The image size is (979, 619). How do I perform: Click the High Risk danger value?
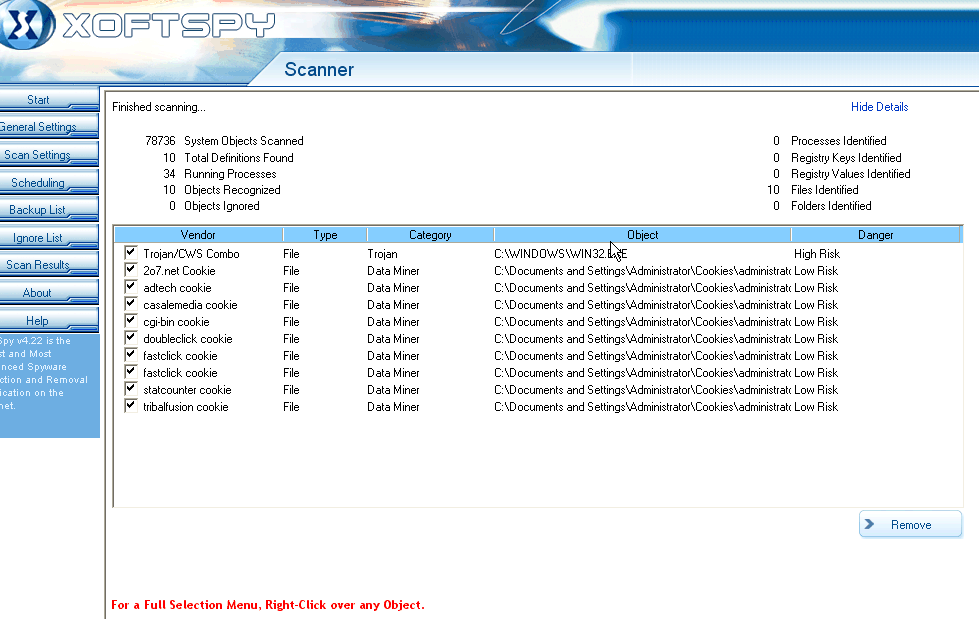pos(817,254)
